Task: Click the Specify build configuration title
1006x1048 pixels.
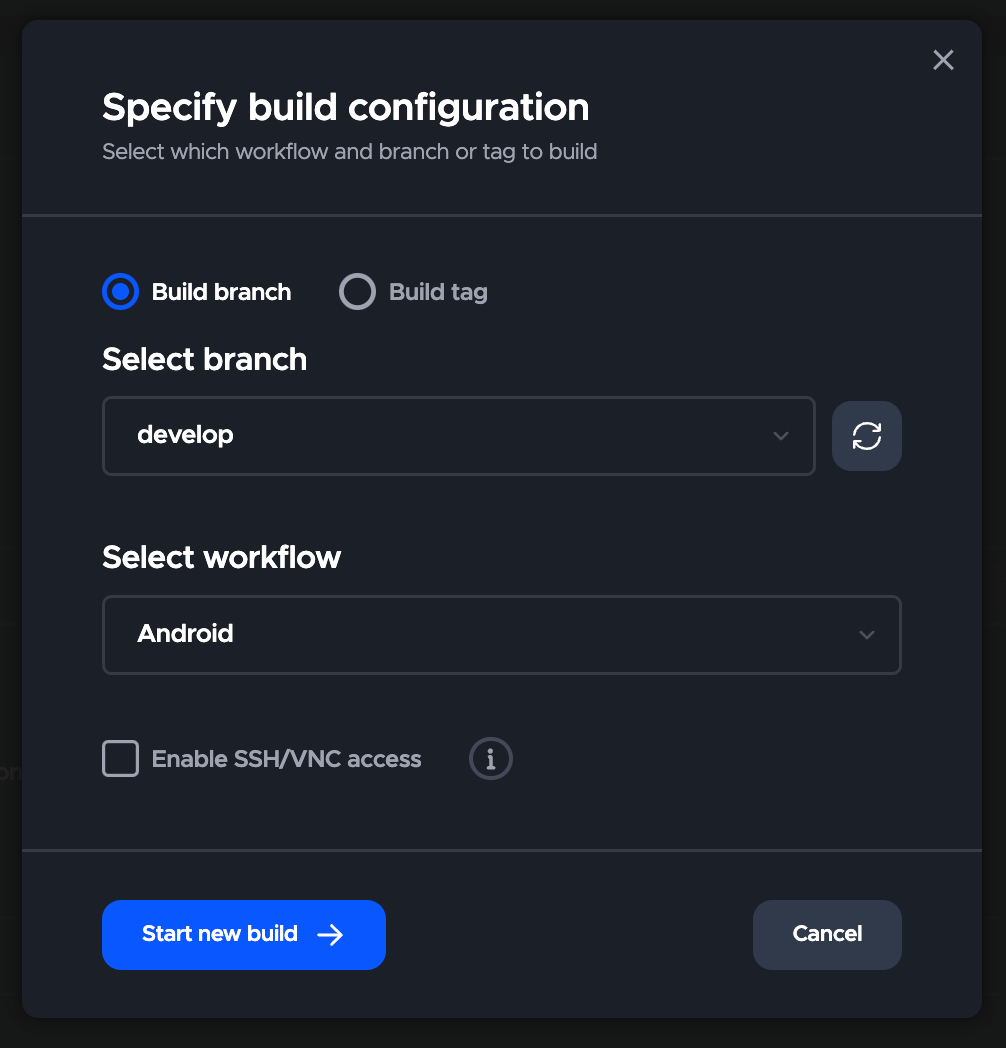Action: click(346, 107)
